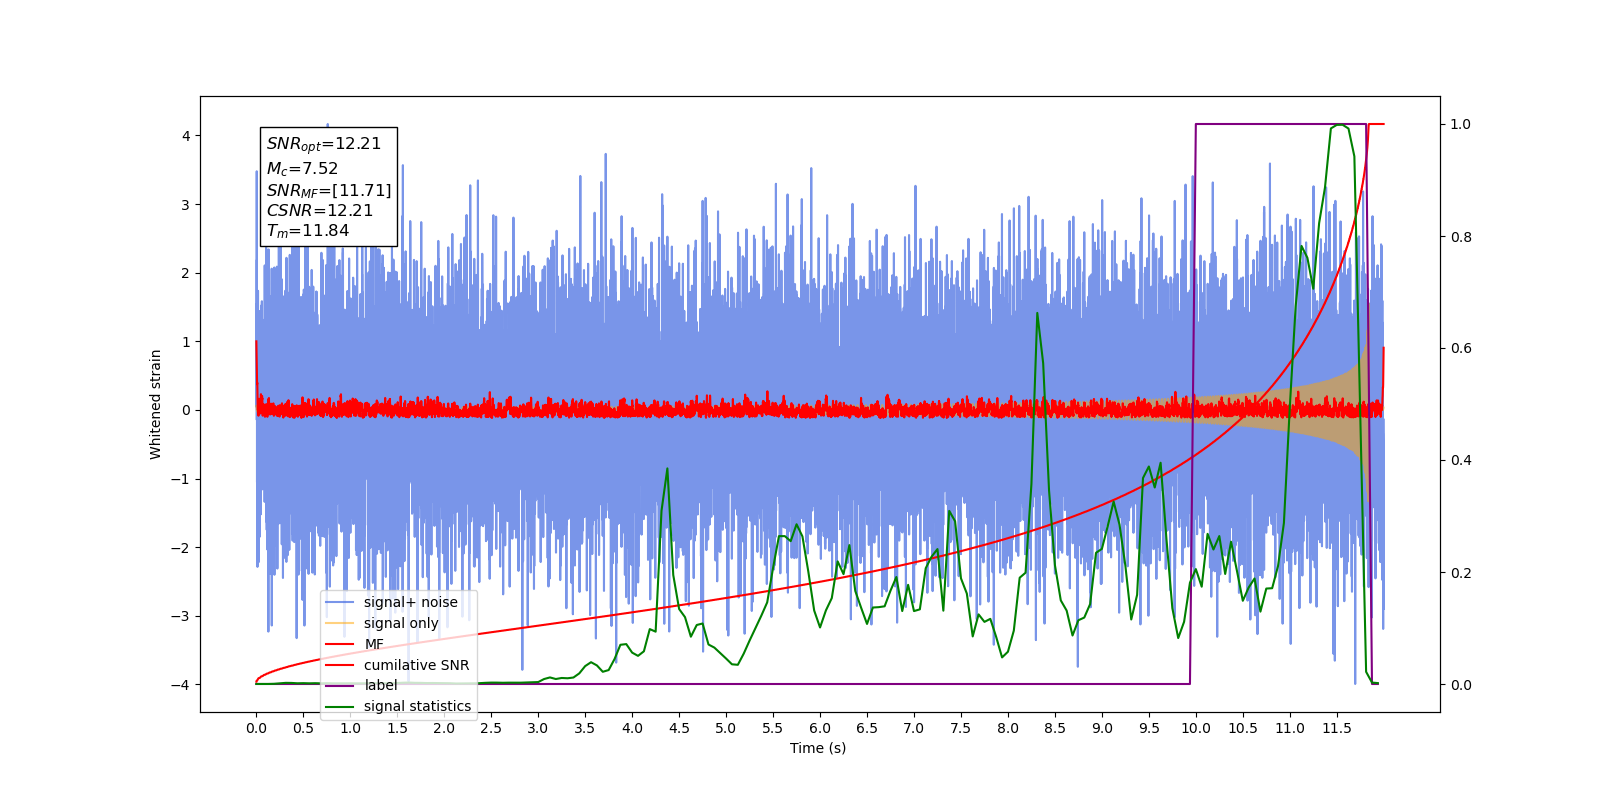Click the −4 tick on strain axis
This screenshot has height=800, width=1600.
(x=181, y=685)
